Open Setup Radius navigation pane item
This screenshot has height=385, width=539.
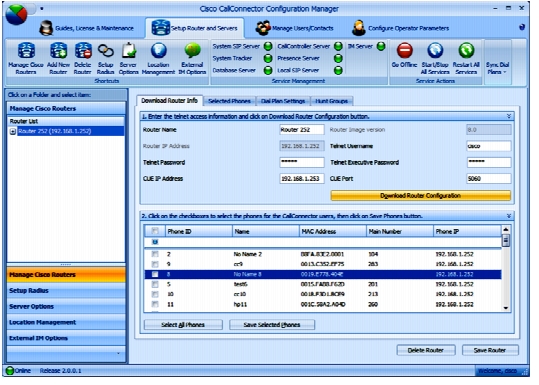tap(66, 291)
